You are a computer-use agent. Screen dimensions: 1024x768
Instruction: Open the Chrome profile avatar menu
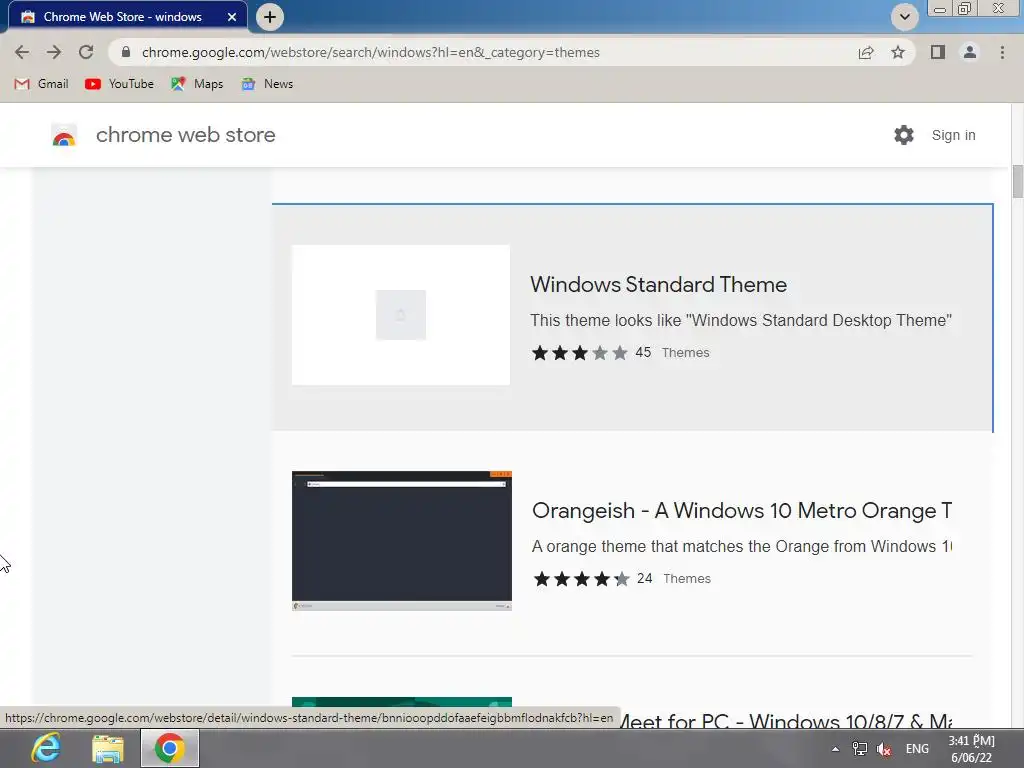point(970,52)
